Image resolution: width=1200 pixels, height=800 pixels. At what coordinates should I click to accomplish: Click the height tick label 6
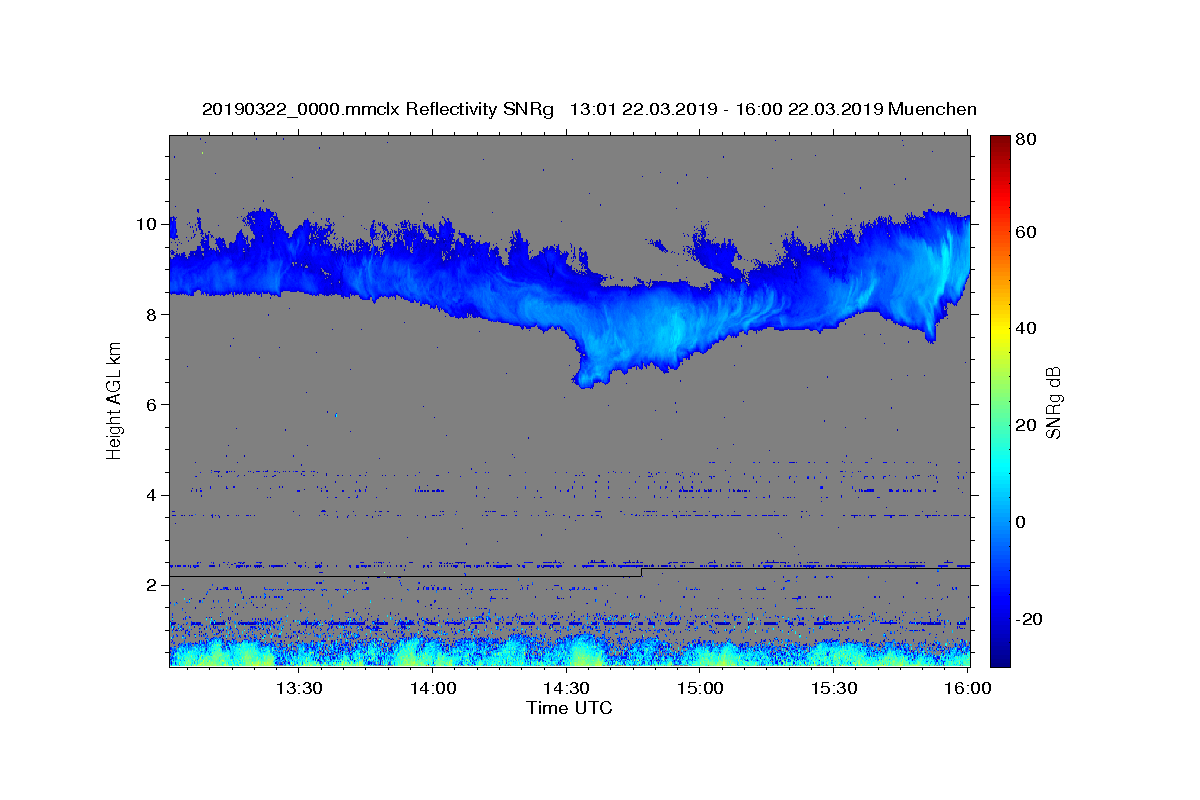151,404
